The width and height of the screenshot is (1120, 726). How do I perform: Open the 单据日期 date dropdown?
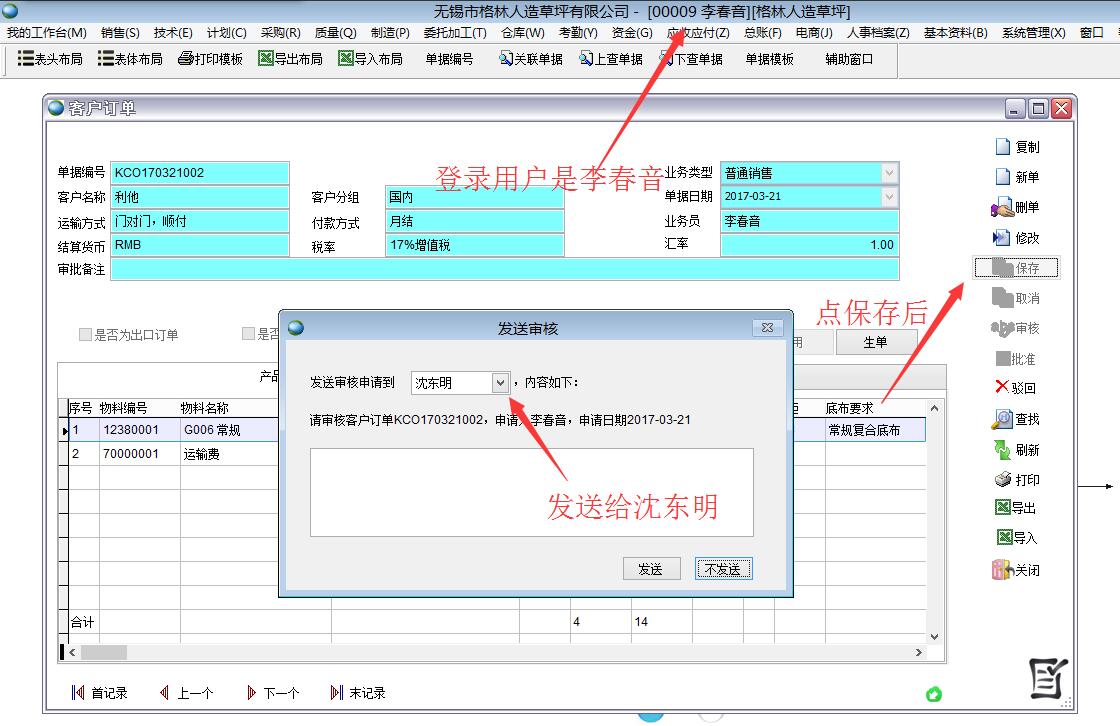[x=889, y=197]
